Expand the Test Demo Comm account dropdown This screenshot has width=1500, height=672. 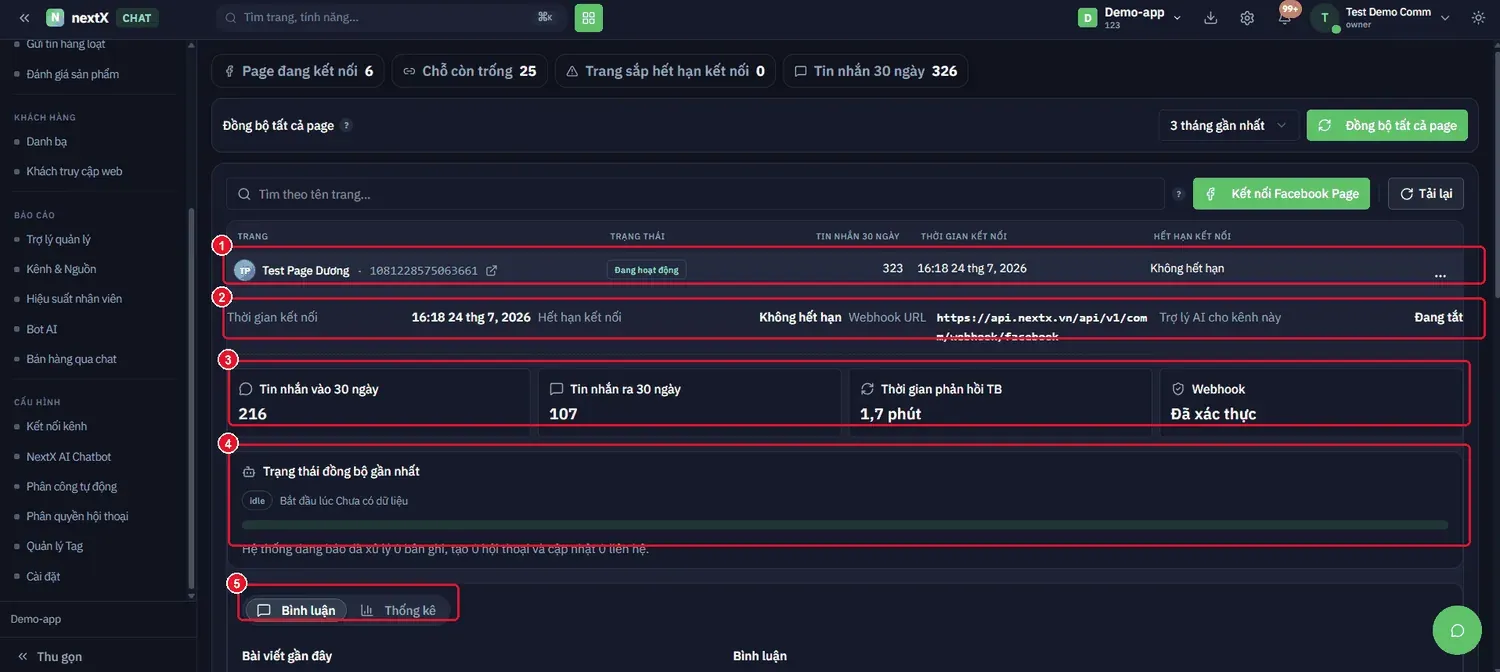(1445, 18)
